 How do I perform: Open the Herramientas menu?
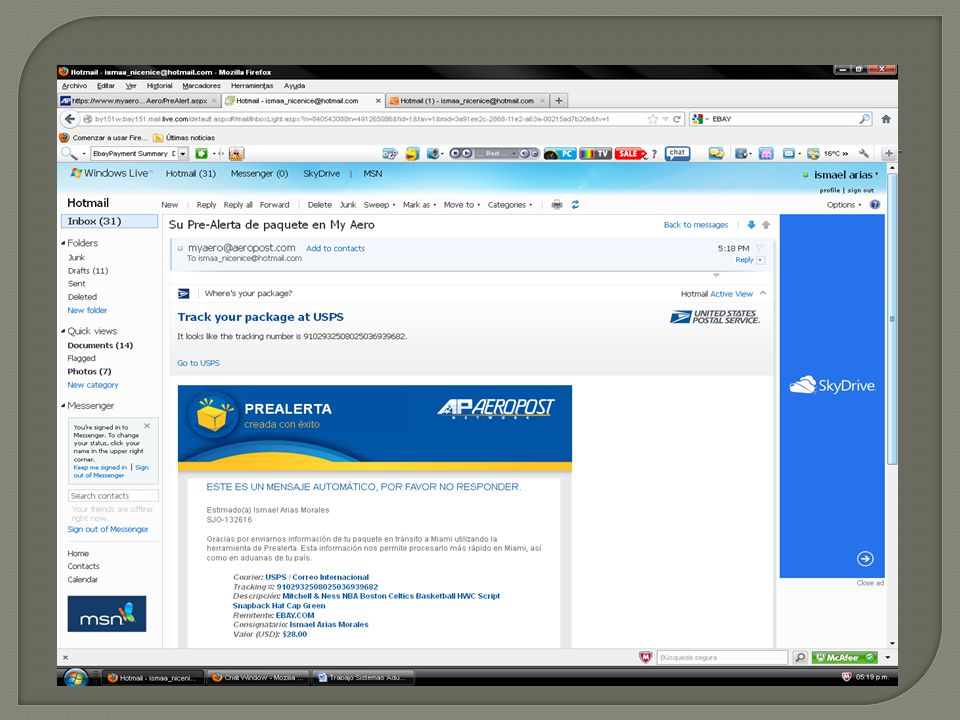[x=252, y=86]
